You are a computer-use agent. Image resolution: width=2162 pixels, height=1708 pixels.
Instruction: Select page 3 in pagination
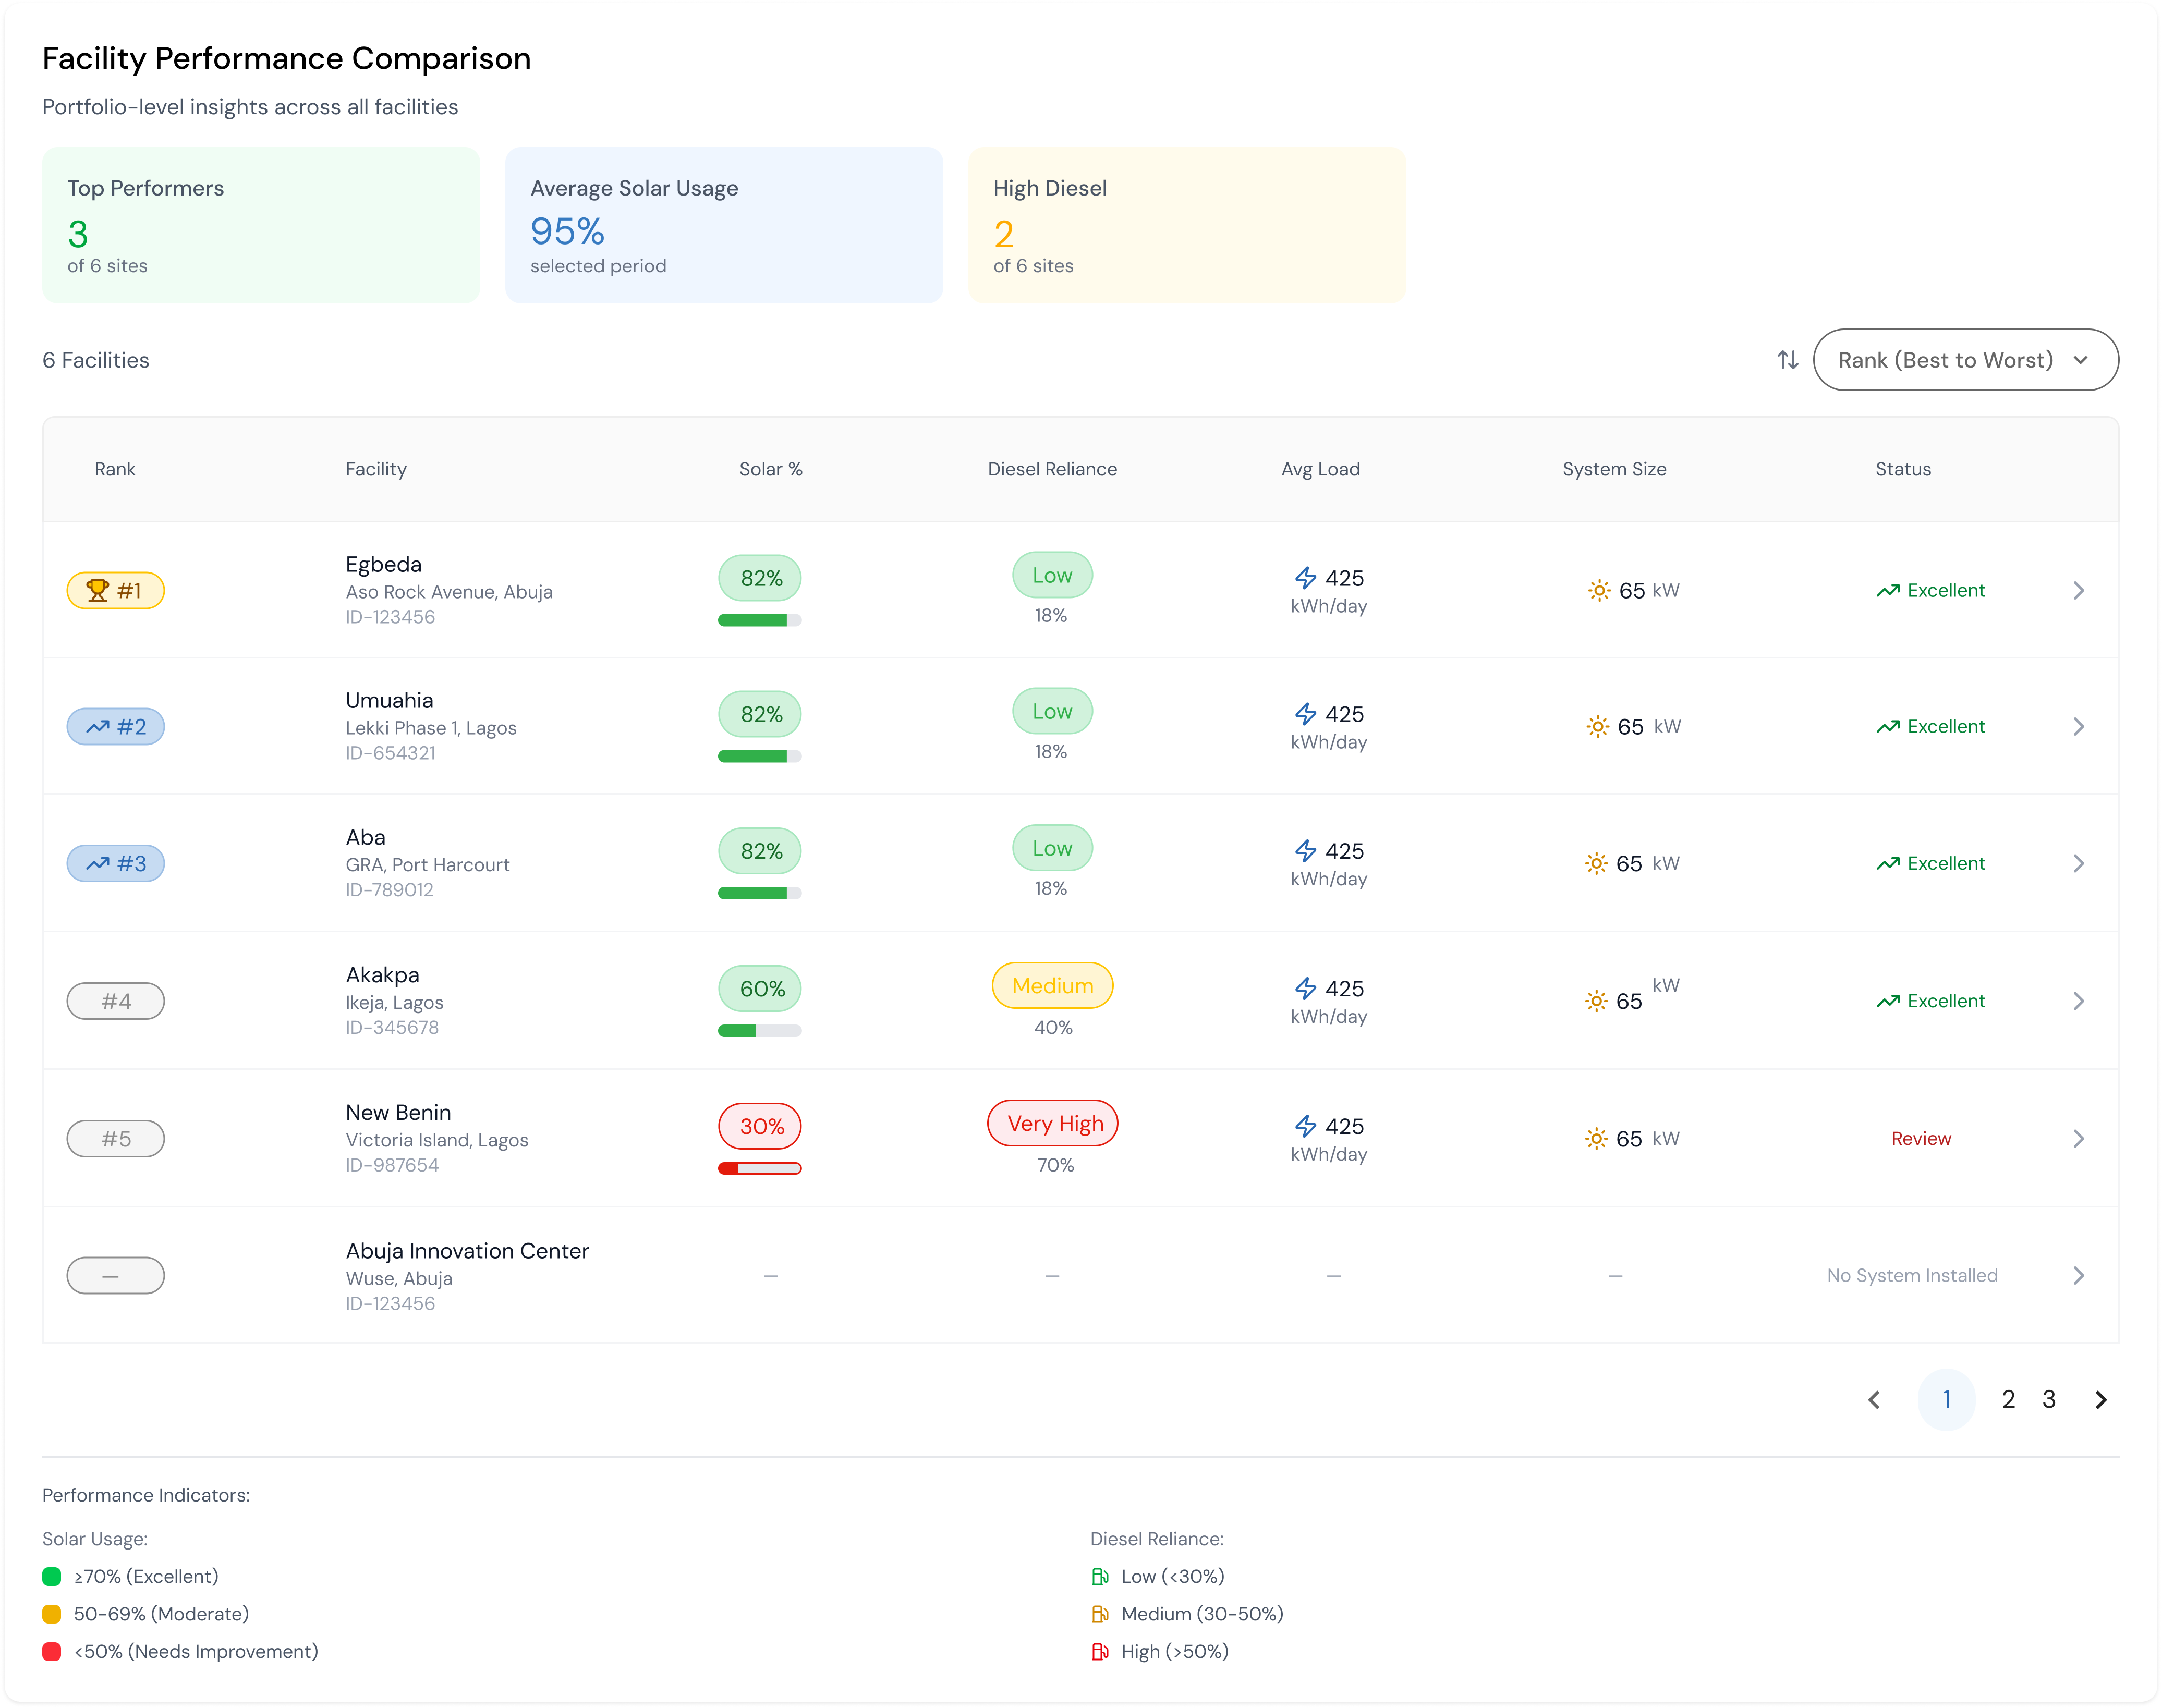[x=2049, y=1400]
